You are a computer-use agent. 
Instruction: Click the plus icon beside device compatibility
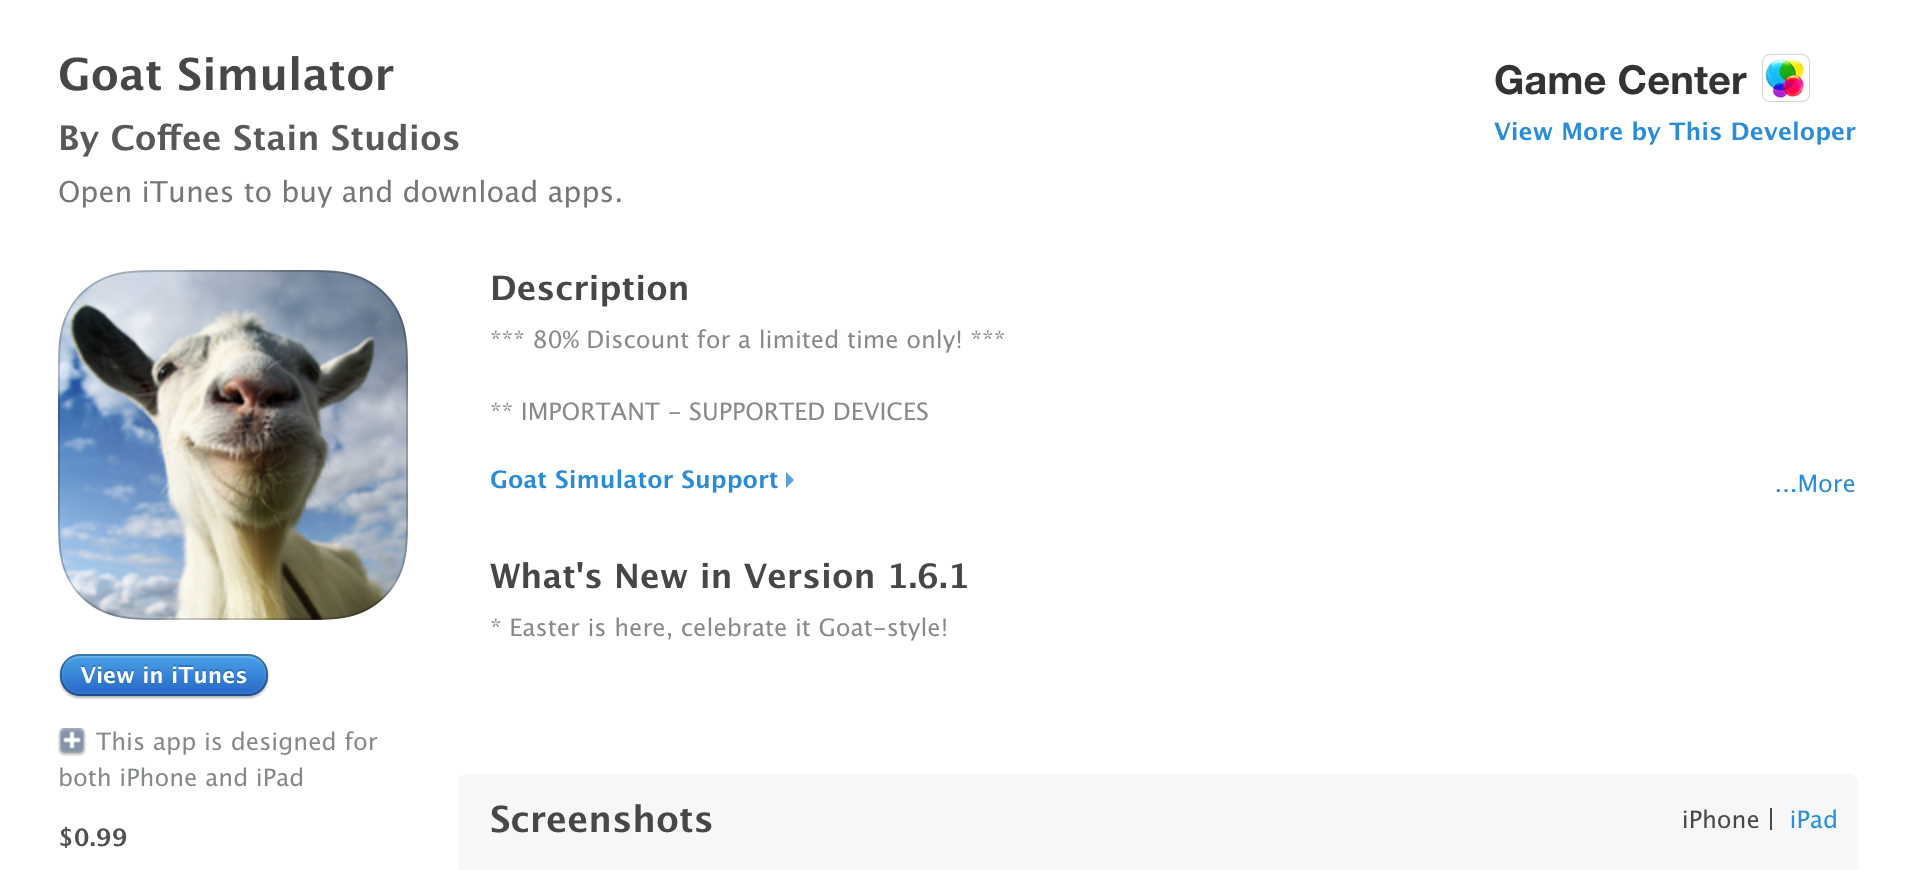[72, 741]
